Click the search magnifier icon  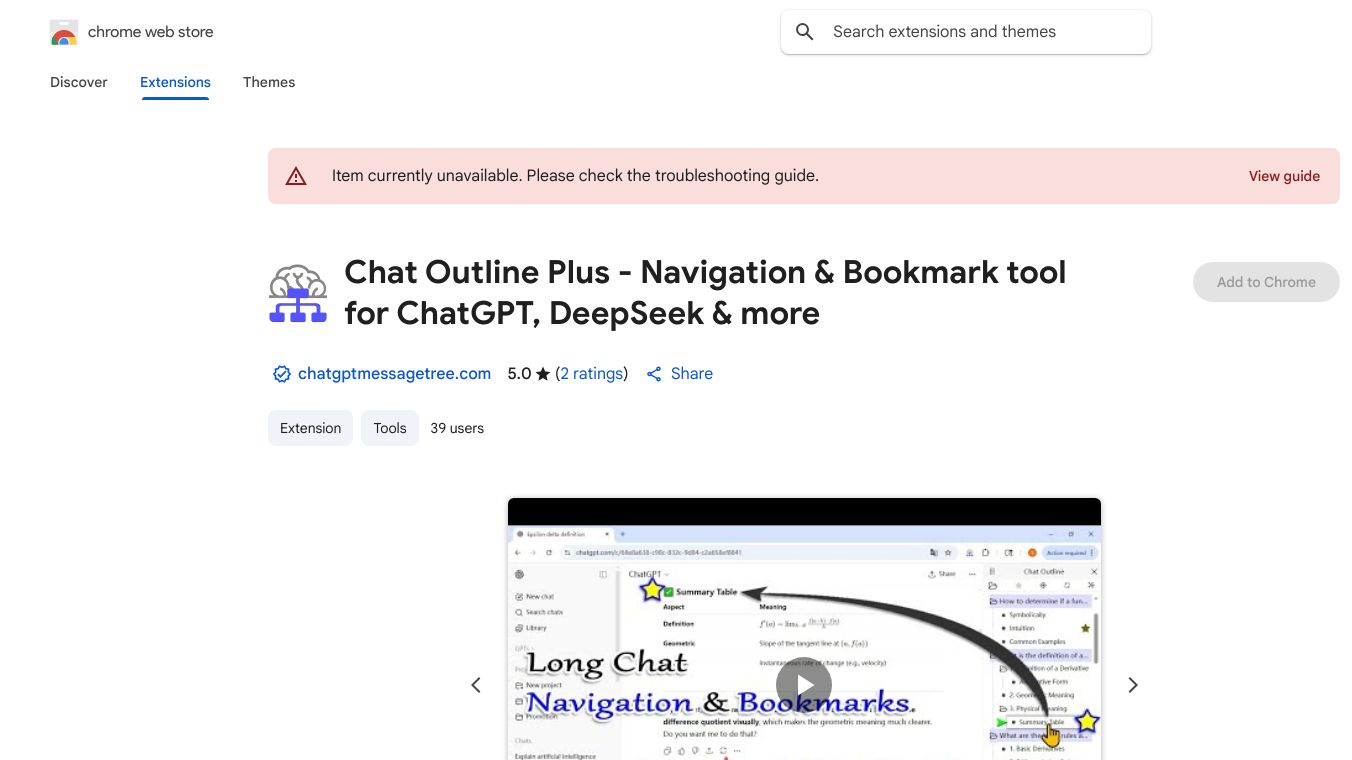click(804, 31)
